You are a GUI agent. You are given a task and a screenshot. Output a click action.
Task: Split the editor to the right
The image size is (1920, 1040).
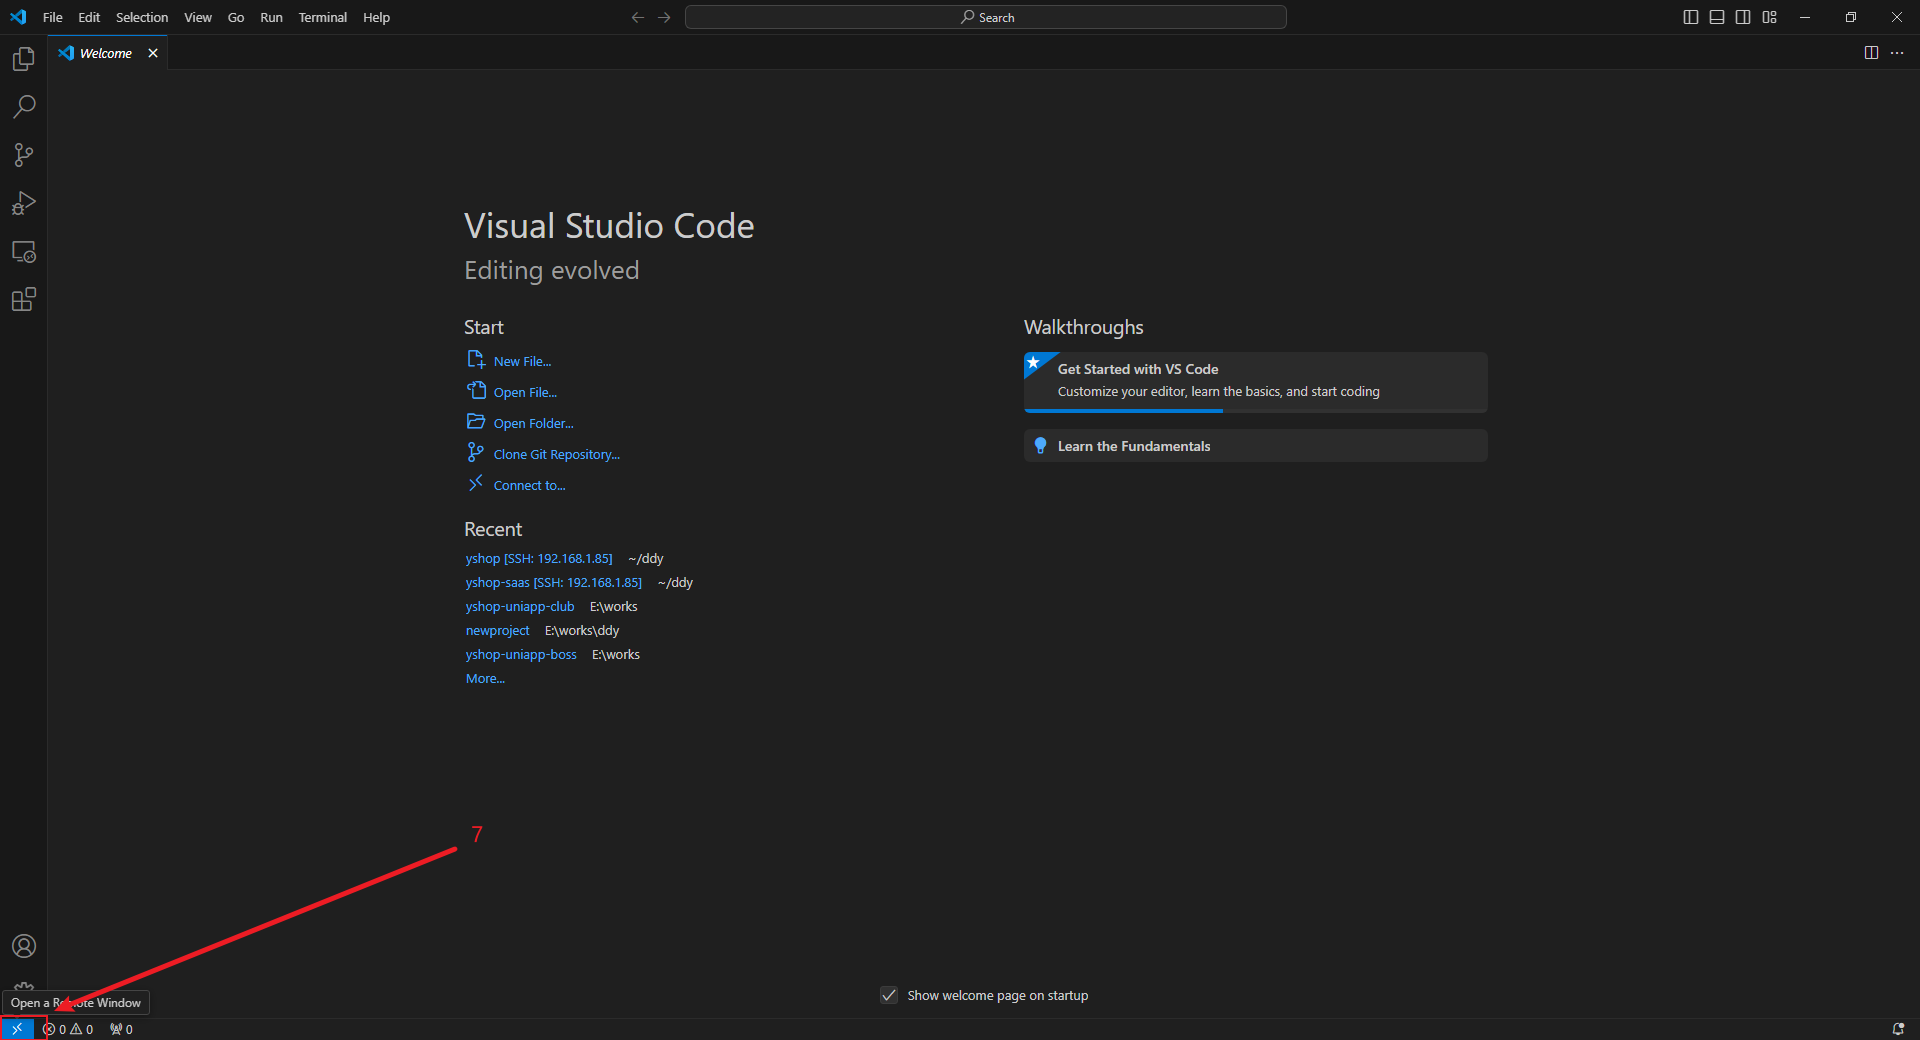tap(1871, 53)
